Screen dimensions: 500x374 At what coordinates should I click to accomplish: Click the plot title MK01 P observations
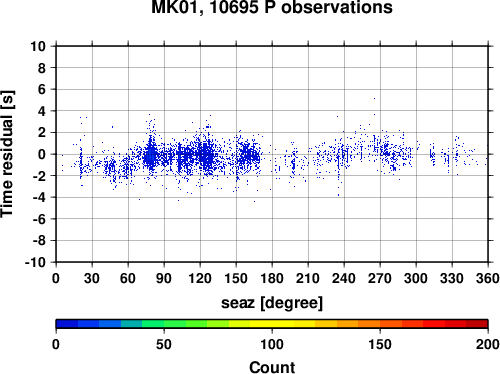click(272, 7)
